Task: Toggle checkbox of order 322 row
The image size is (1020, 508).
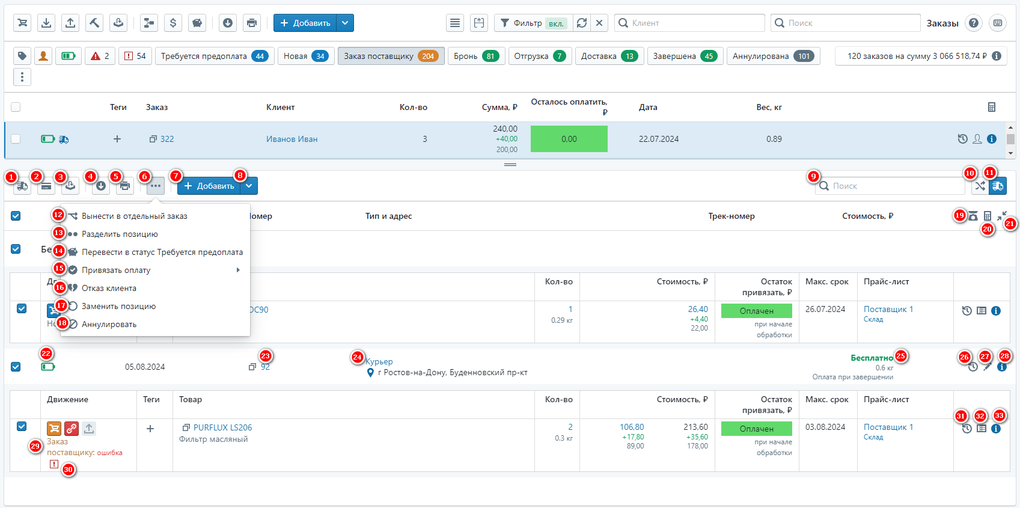Action: (x=15, y=139)
